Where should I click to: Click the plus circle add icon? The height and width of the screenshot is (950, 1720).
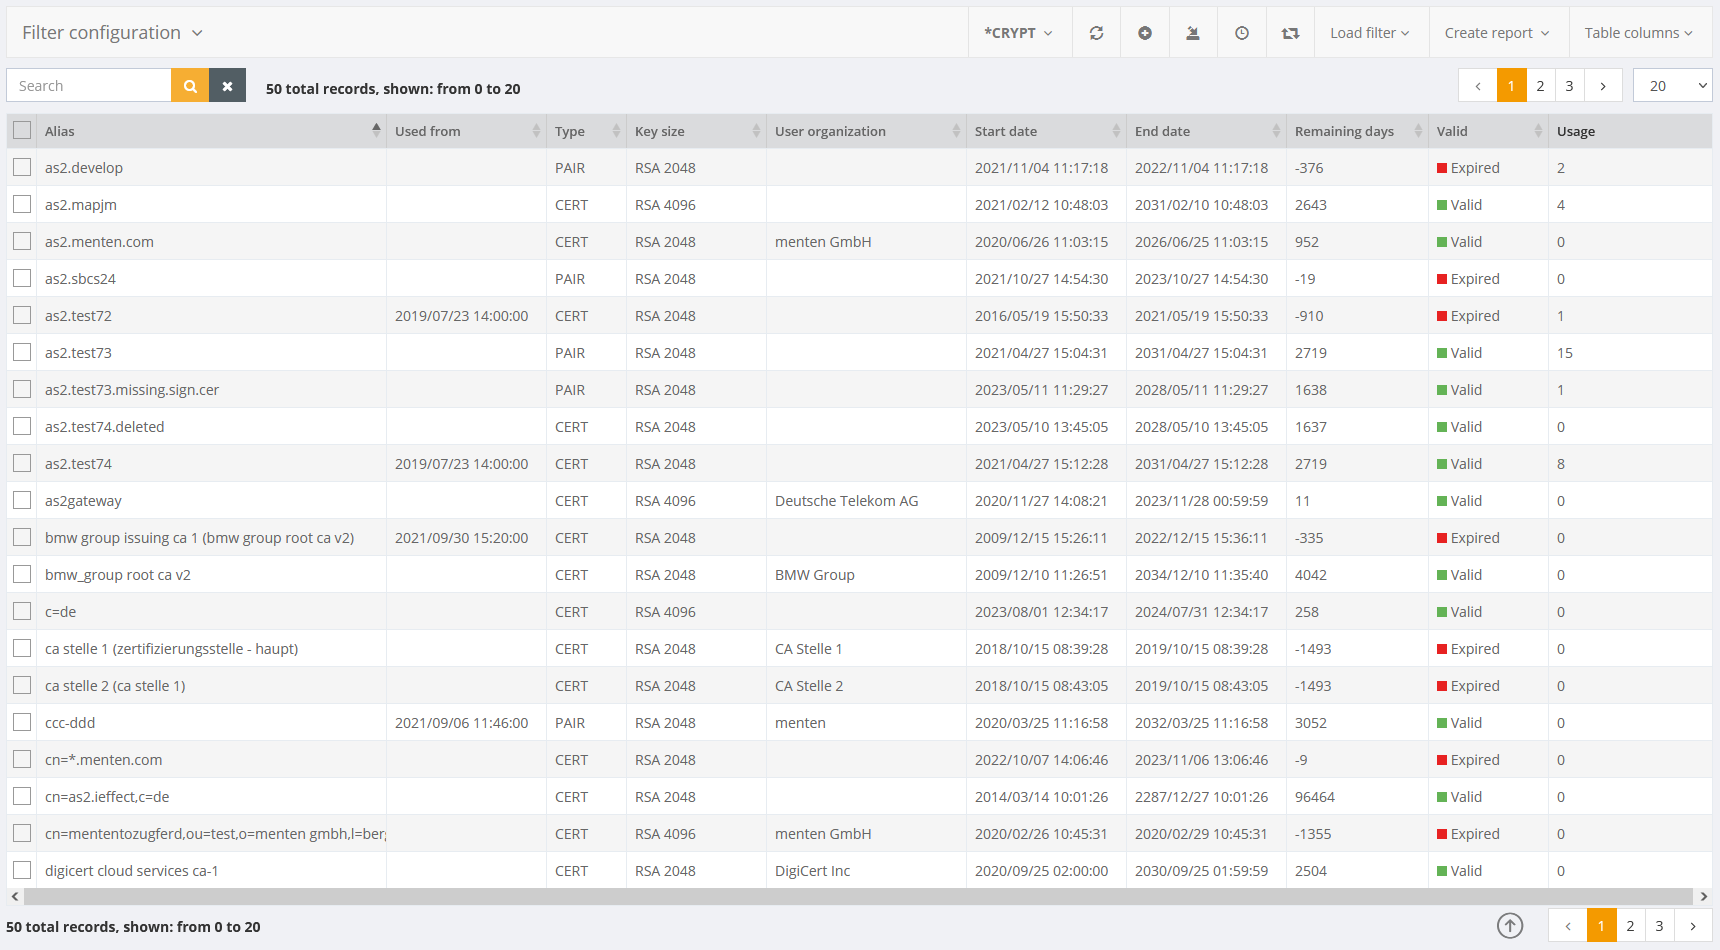pos(1145,33)
